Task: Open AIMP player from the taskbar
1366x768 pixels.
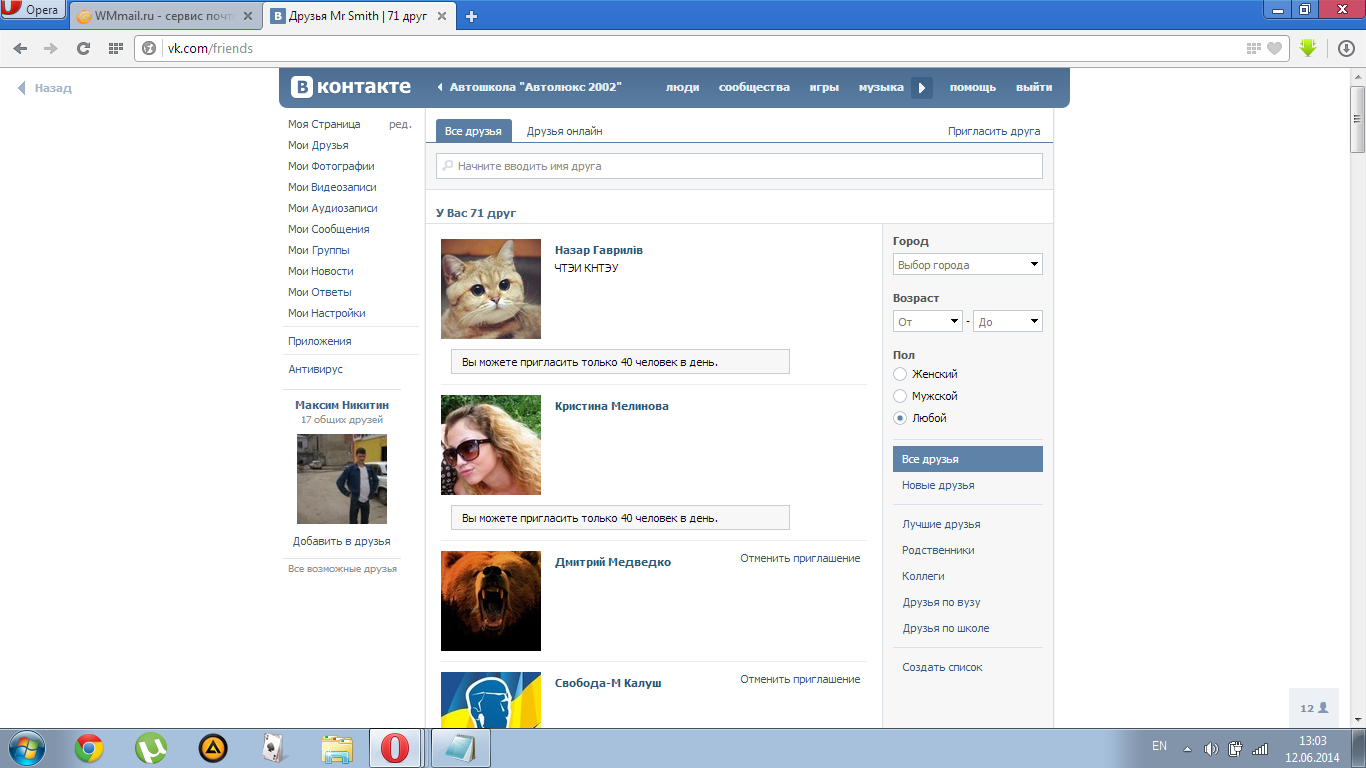Action: (213, 748)
